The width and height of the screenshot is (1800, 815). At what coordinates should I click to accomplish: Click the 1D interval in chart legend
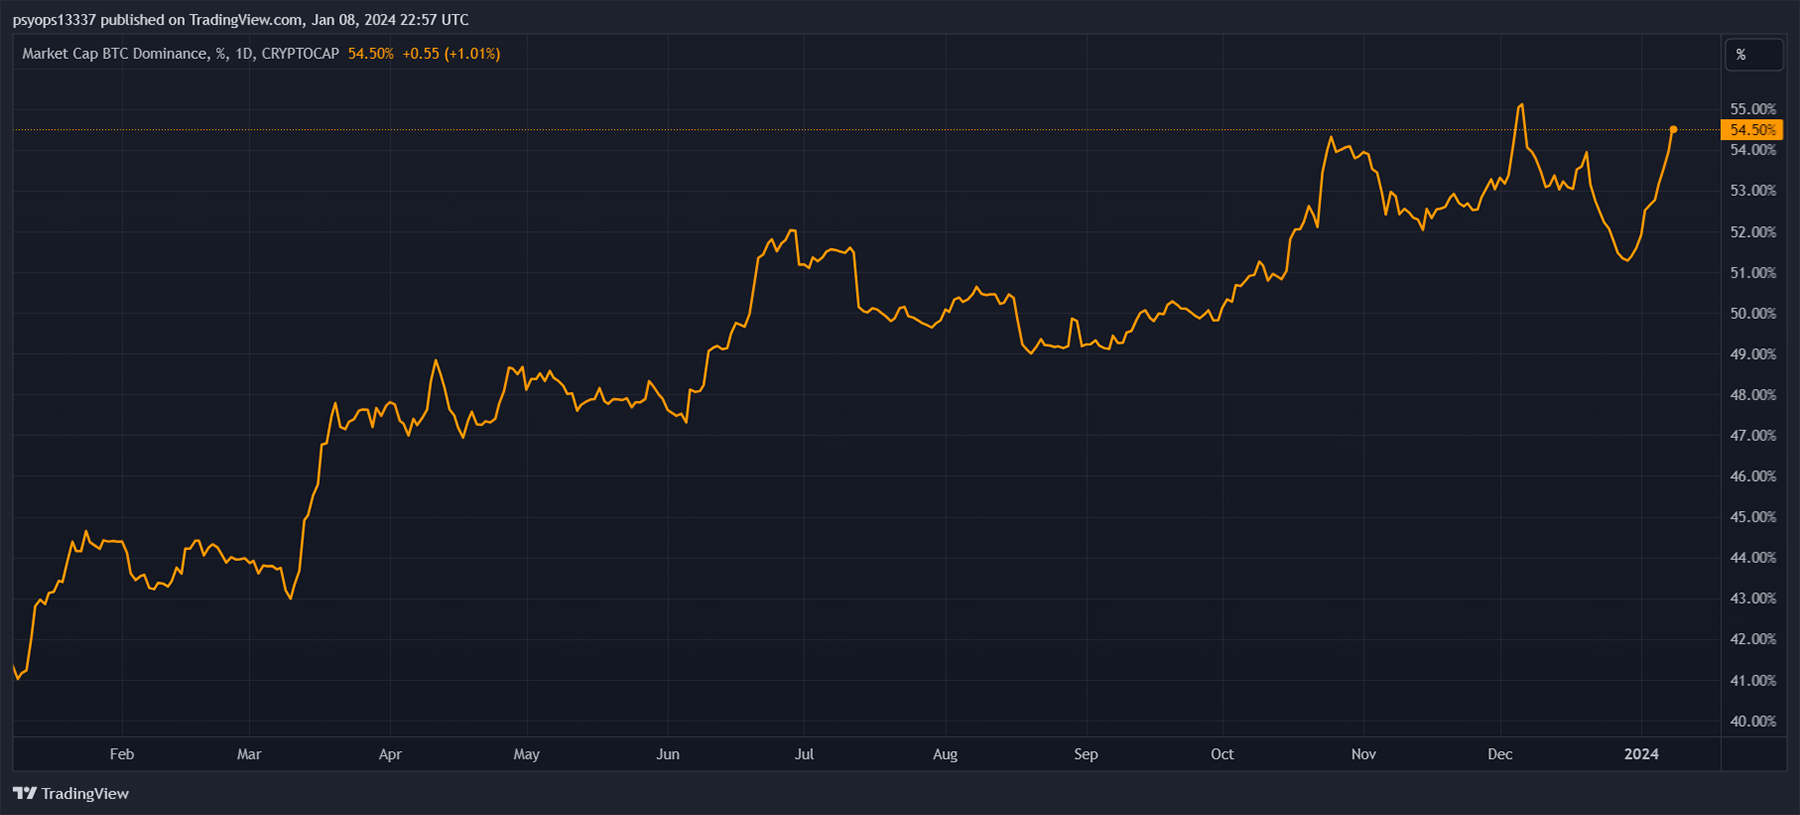point(244,54)
